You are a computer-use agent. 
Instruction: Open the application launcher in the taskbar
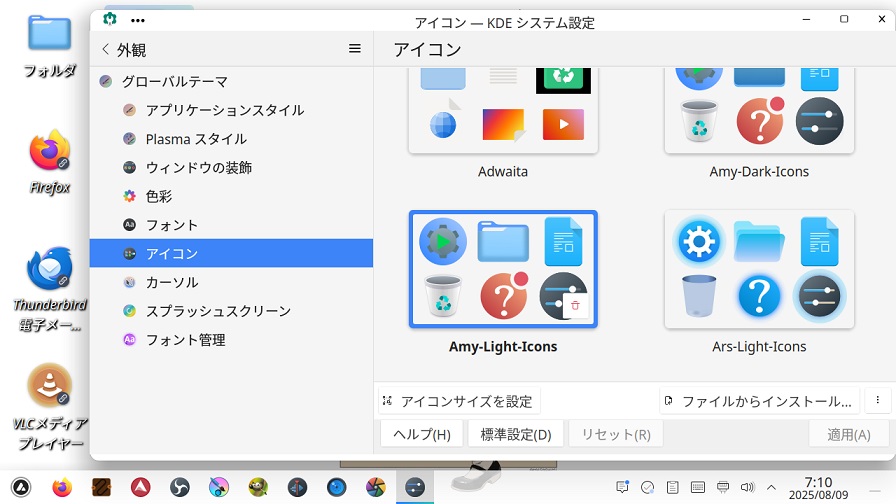click(21, 487)
